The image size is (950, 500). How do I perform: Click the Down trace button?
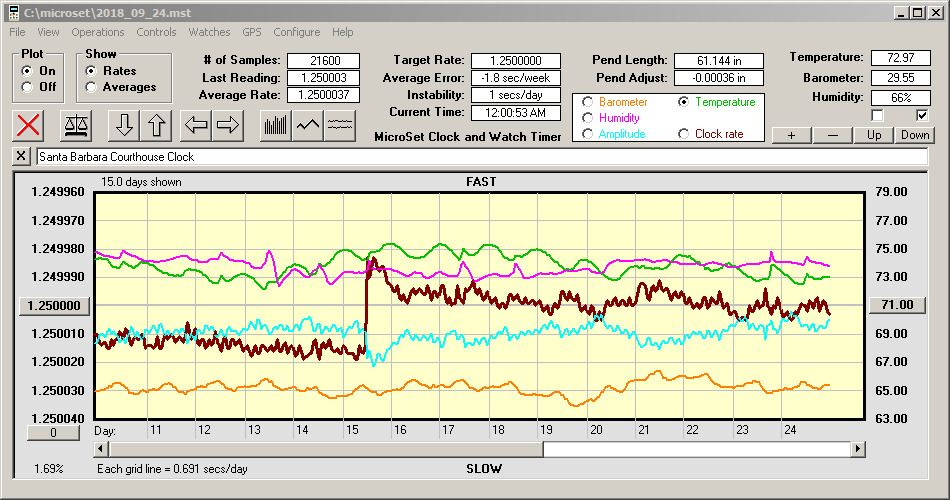[x=915, y=135]
